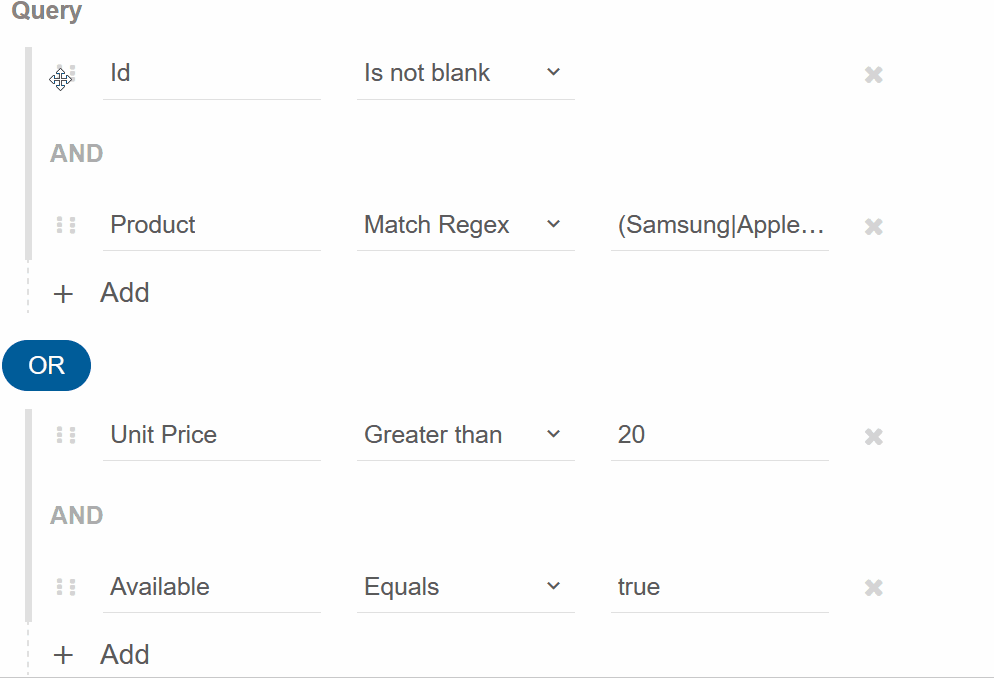Grab the drag handle of Id row
Image resolution: width=994 pixels, height=678 pixels.
(66, 74)
